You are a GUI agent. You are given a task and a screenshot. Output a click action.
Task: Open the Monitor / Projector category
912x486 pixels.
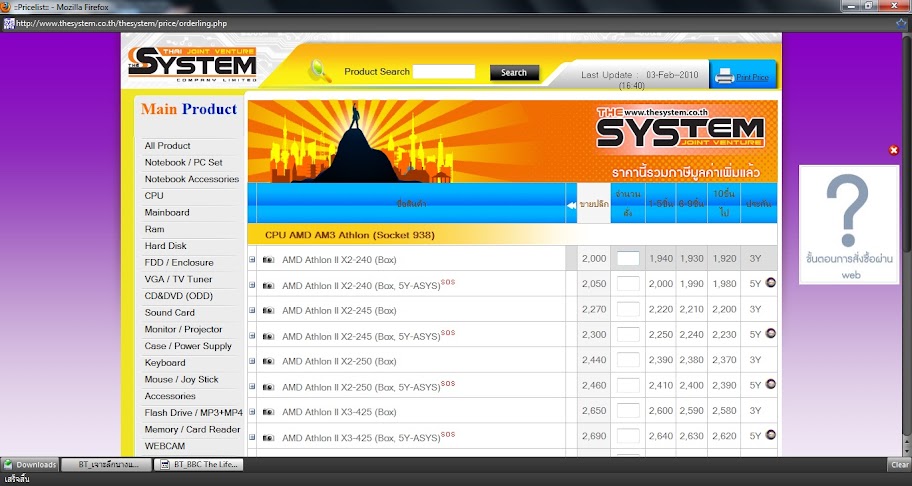[183, 330]
